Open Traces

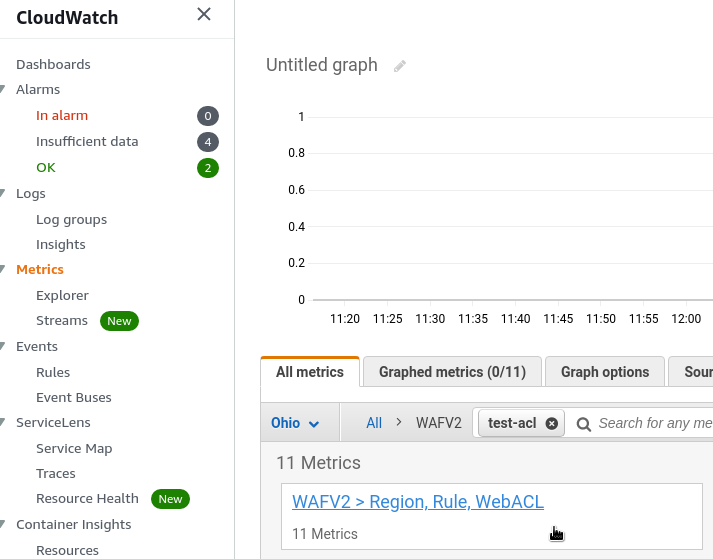[x=55, y=473]
